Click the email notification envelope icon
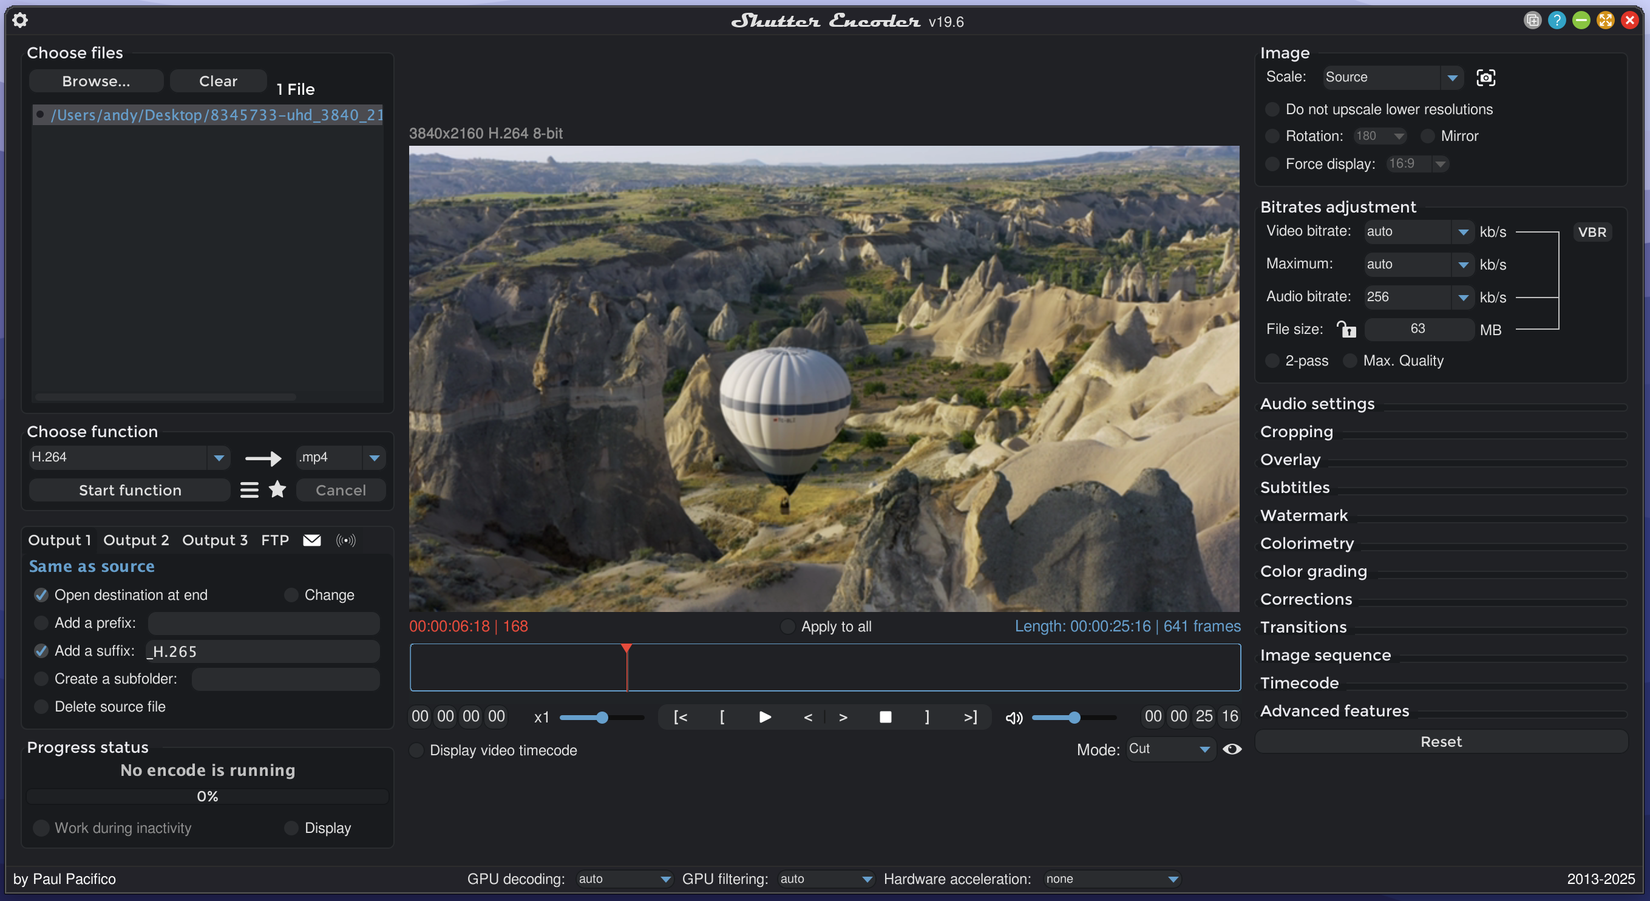The width and height of the screenshot is (1650, 901). pos(312,541)
